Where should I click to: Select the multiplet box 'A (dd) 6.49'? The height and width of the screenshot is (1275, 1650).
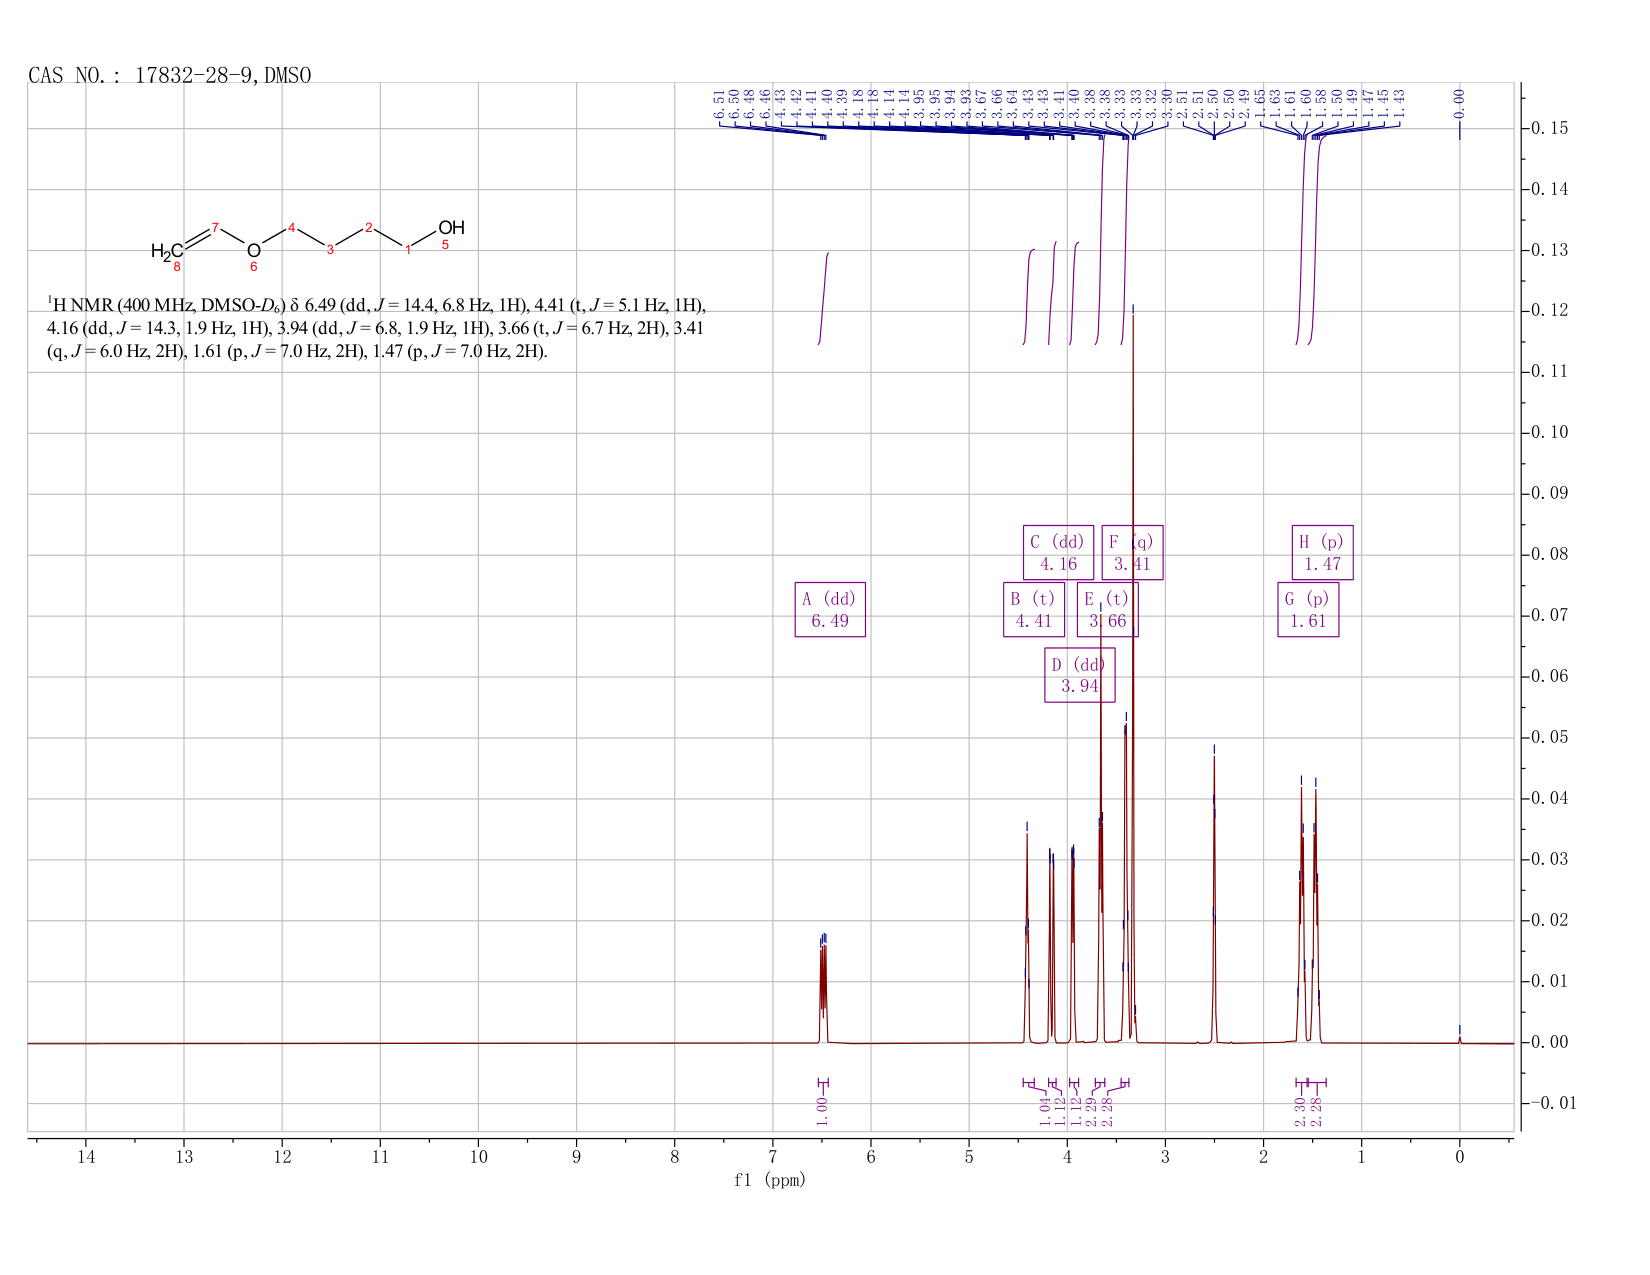point(830,610)
